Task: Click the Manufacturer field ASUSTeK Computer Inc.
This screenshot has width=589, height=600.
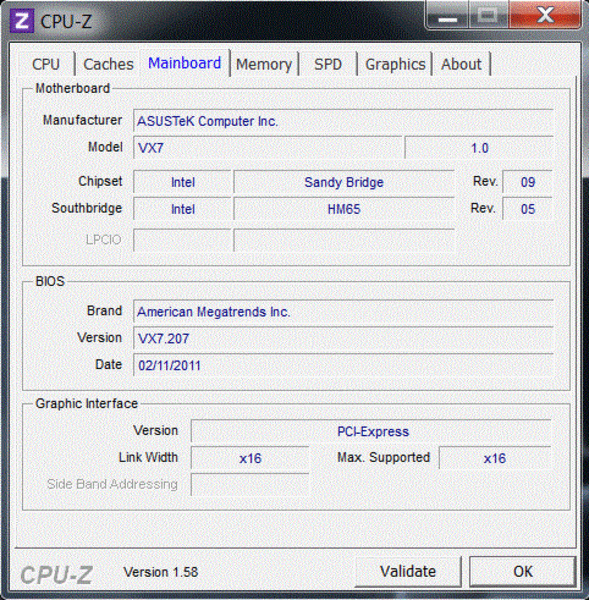Action: (343, 121)
